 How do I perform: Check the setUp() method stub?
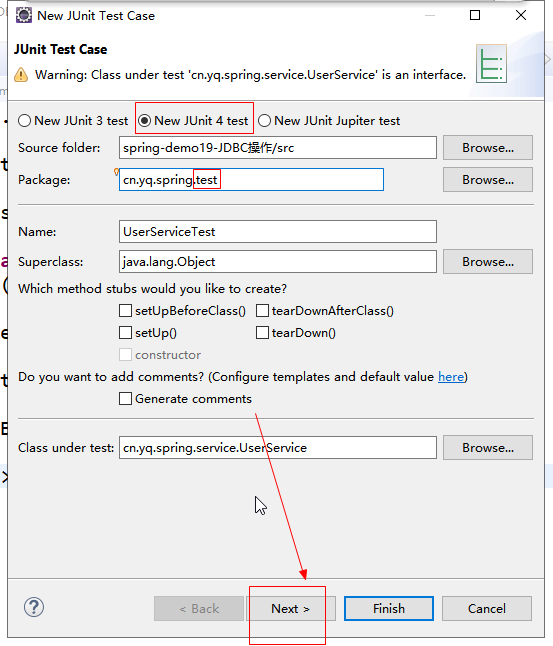(125, 332)
